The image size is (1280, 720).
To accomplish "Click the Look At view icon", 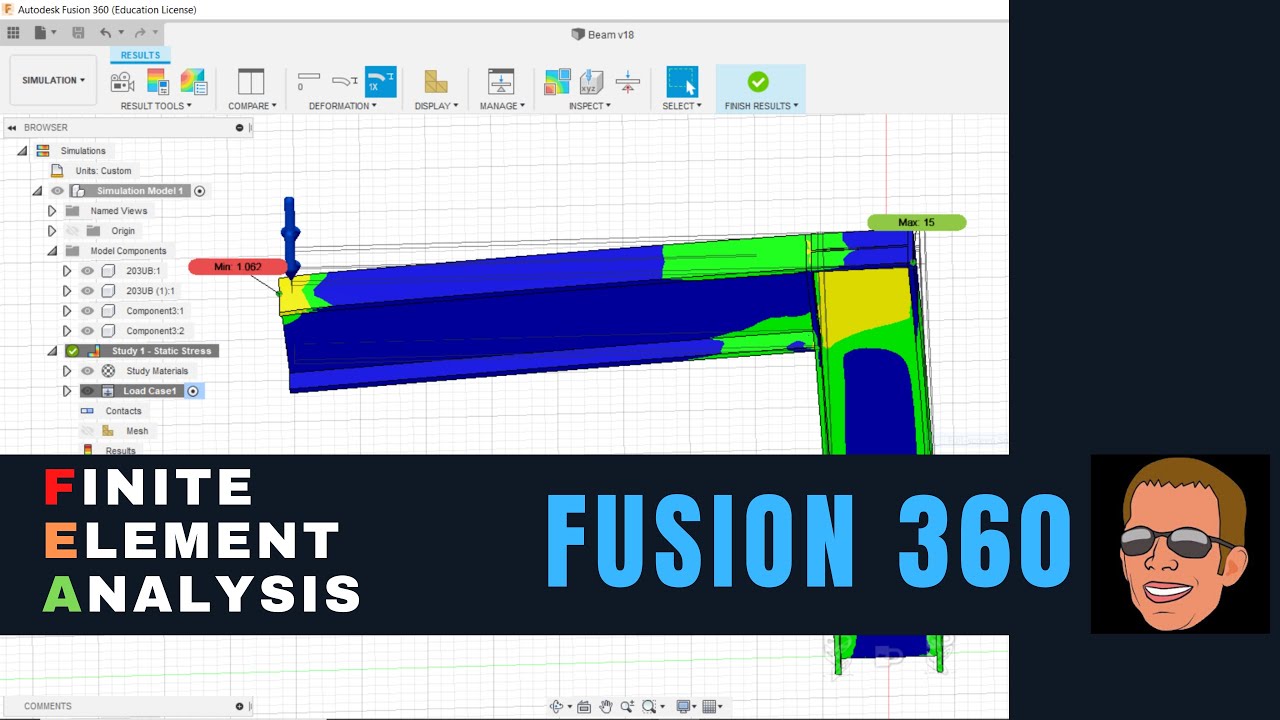I will click(584, 706).
